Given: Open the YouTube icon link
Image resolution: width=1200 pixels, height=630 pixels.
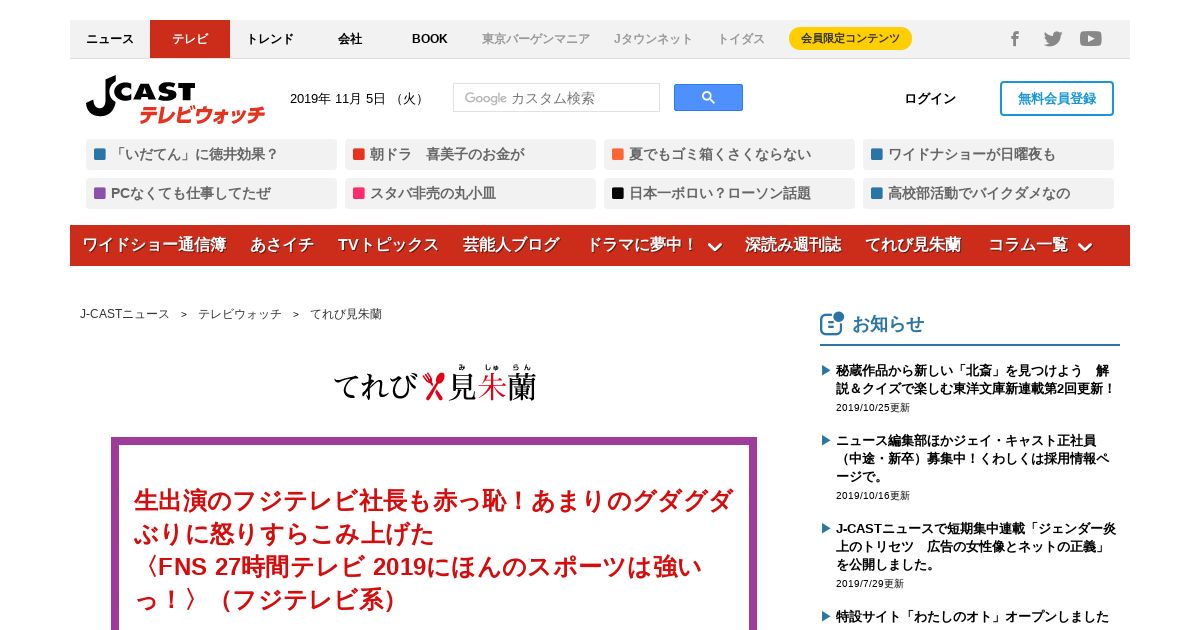Looking at the screenshot, I should 1091,39.
